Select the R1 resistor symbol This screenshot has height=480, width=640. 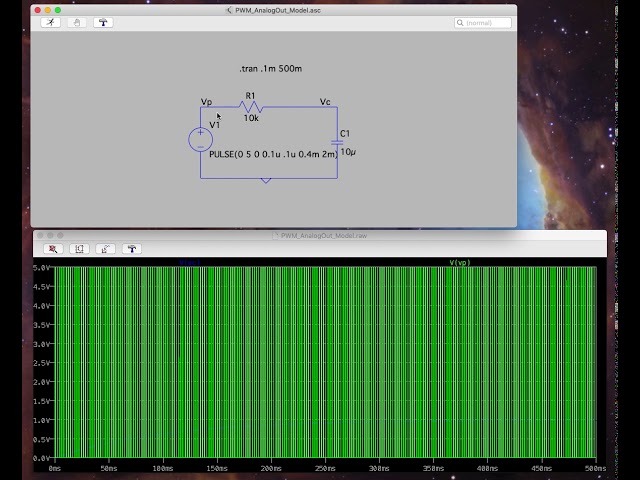coord(251,107)
